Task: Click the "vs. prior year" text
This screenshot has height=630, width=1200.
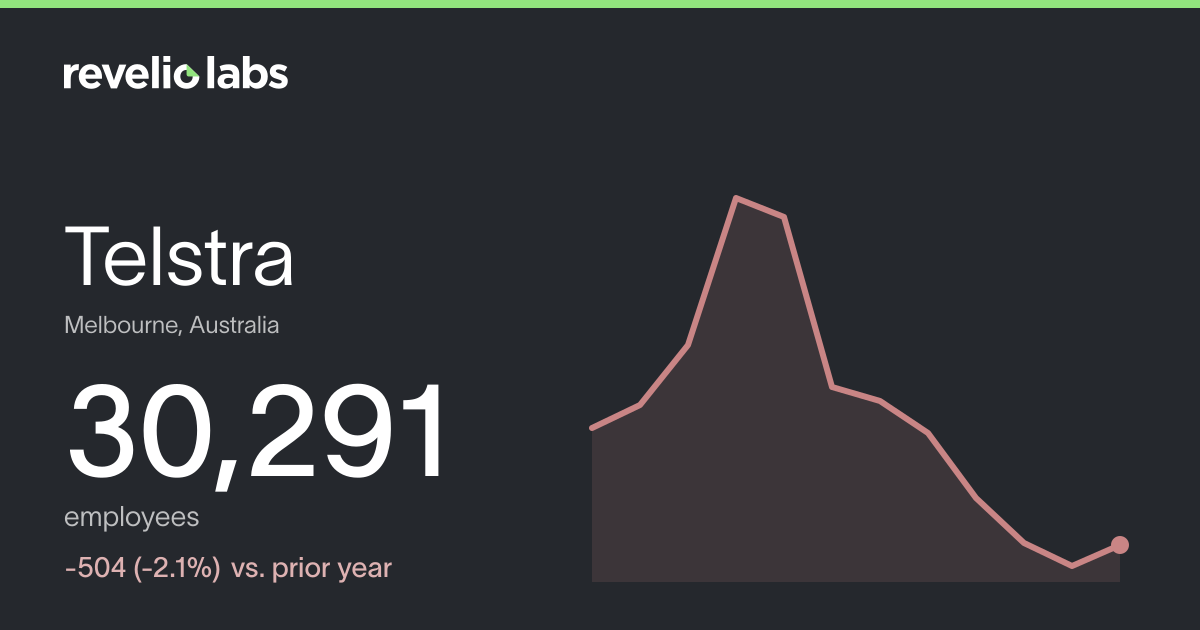Action: (311, 569)
